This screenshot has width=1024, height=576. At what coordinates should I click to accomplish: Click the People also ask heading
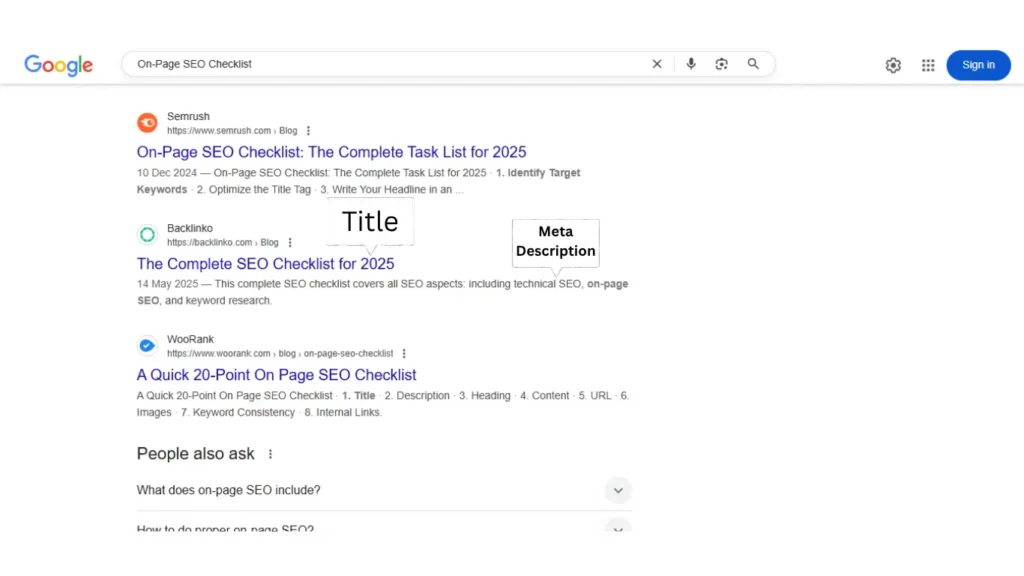click(195, 454)
